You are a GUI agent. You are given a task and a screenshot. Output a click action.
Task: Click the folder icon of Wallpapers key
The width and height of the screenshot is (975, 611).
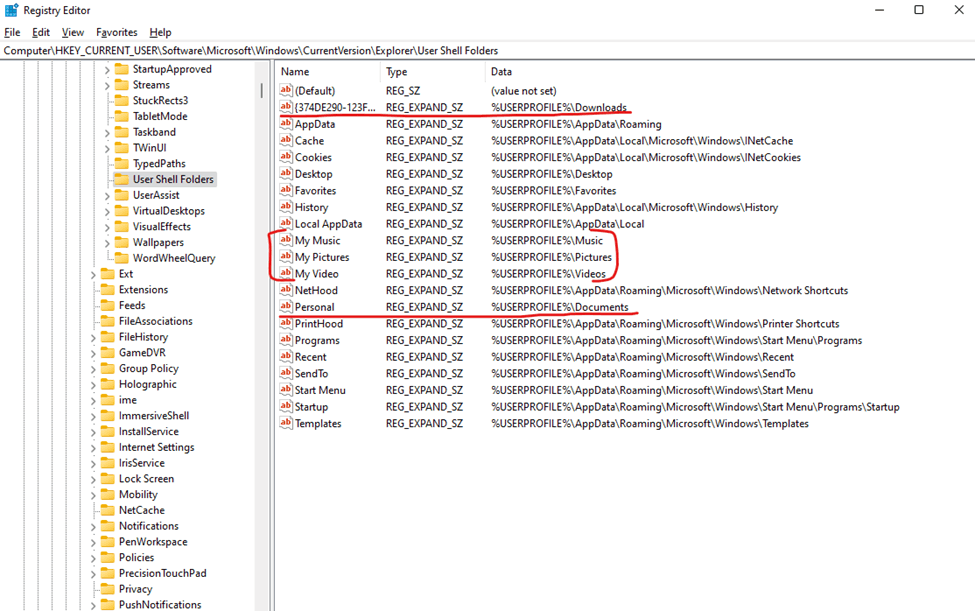coord(122,242)
